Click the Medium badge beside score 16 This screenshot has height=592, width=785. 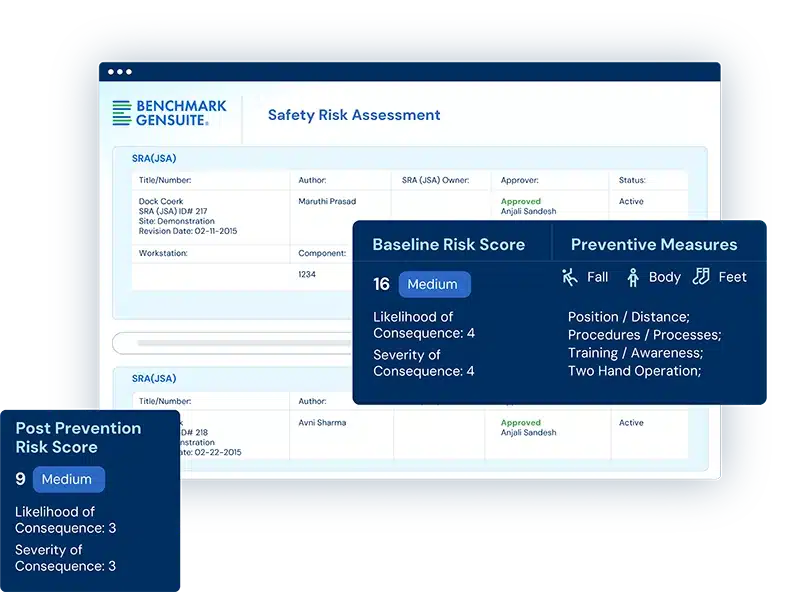[x=434, y=284]
